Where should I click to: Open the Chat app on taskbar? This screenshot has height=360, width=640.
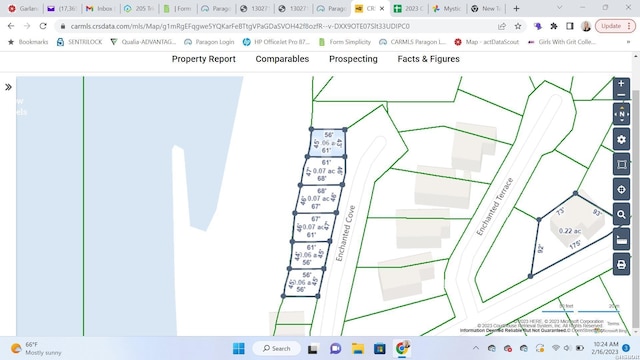click(336, 349)
